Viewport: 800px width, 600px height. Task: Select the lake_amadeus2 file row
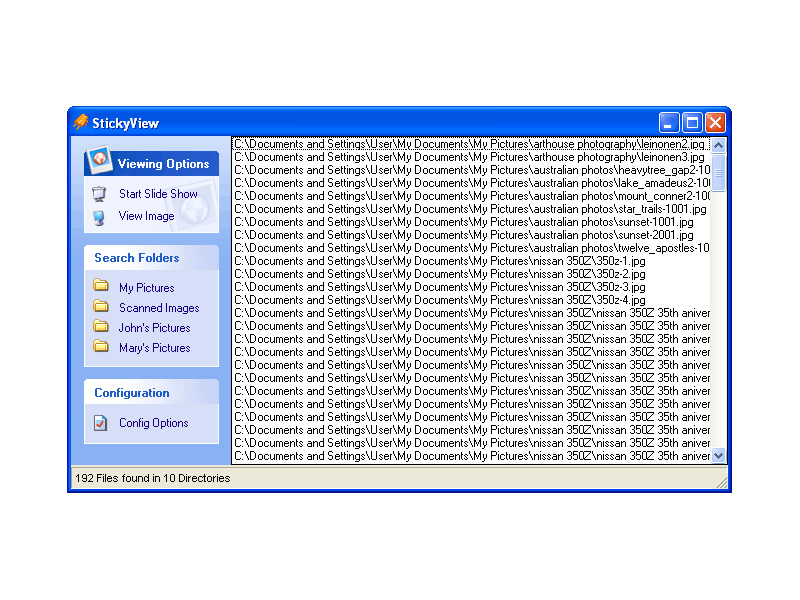click(x=471, y=183)
